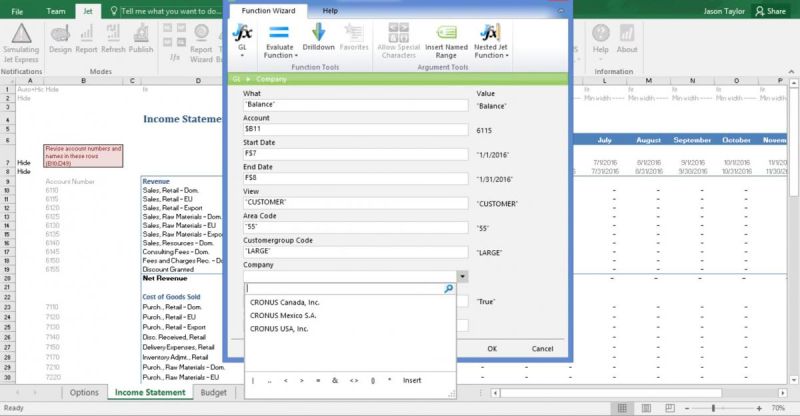Select CRONUS USA, Inc.
This screenshot has width=800, height=416.
point(279,329)
